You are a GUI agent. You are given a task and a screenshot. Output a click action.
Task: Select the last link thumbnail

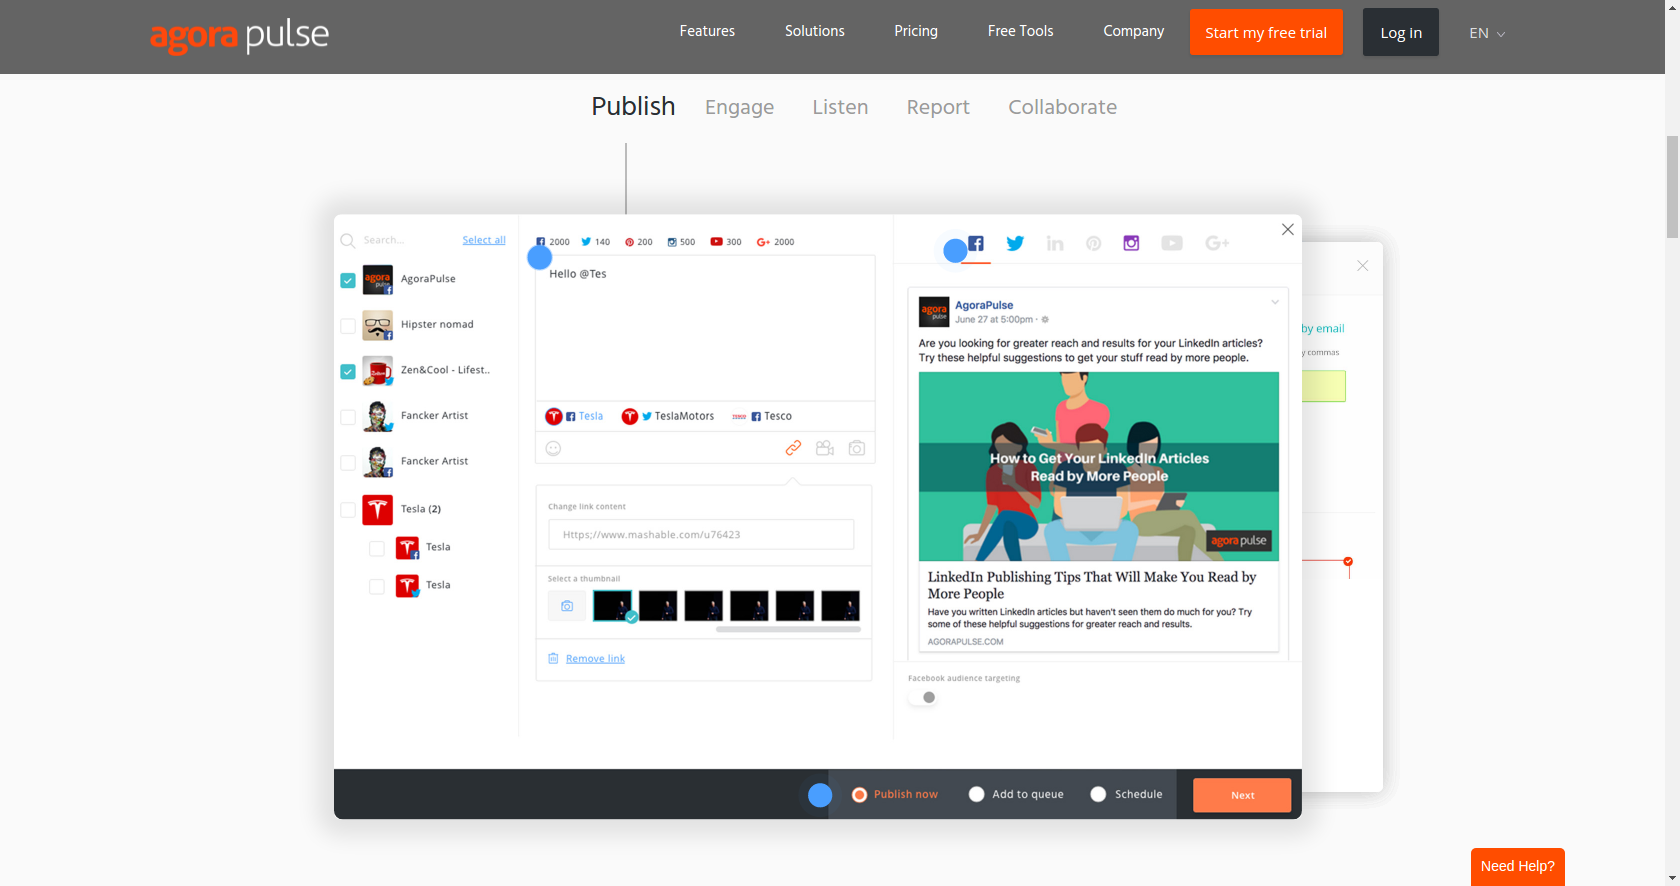(840, 606)
